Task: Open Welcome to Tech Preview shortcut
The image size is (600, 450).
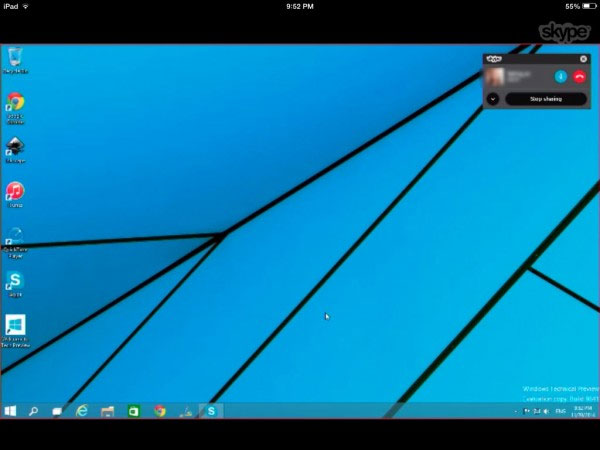Action: pyautogui.click(x=15, y=331)
